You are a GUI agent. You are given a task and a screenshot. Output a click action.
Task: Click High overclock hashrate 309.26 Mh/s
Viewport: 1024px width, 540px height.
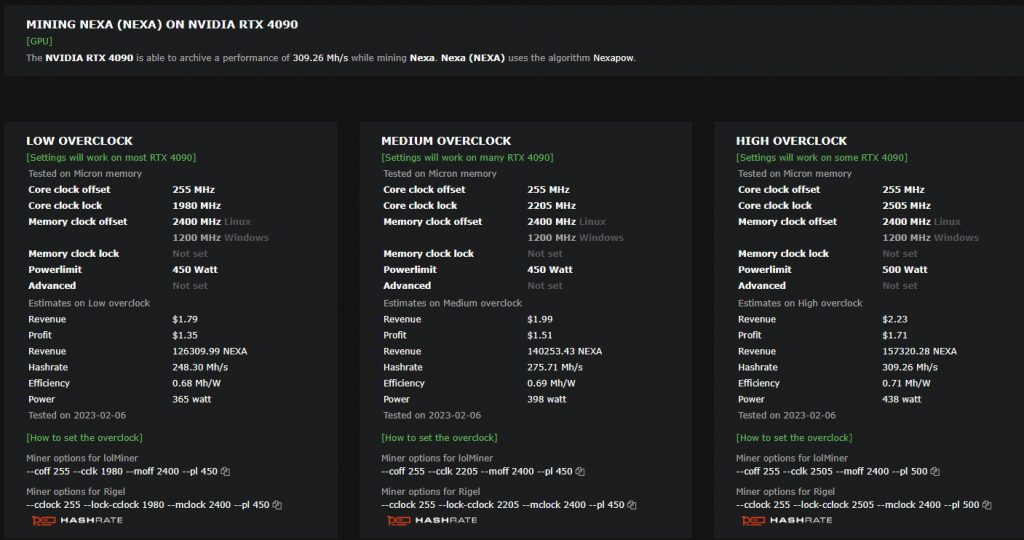pyautogui.click(x=910, y=367)
